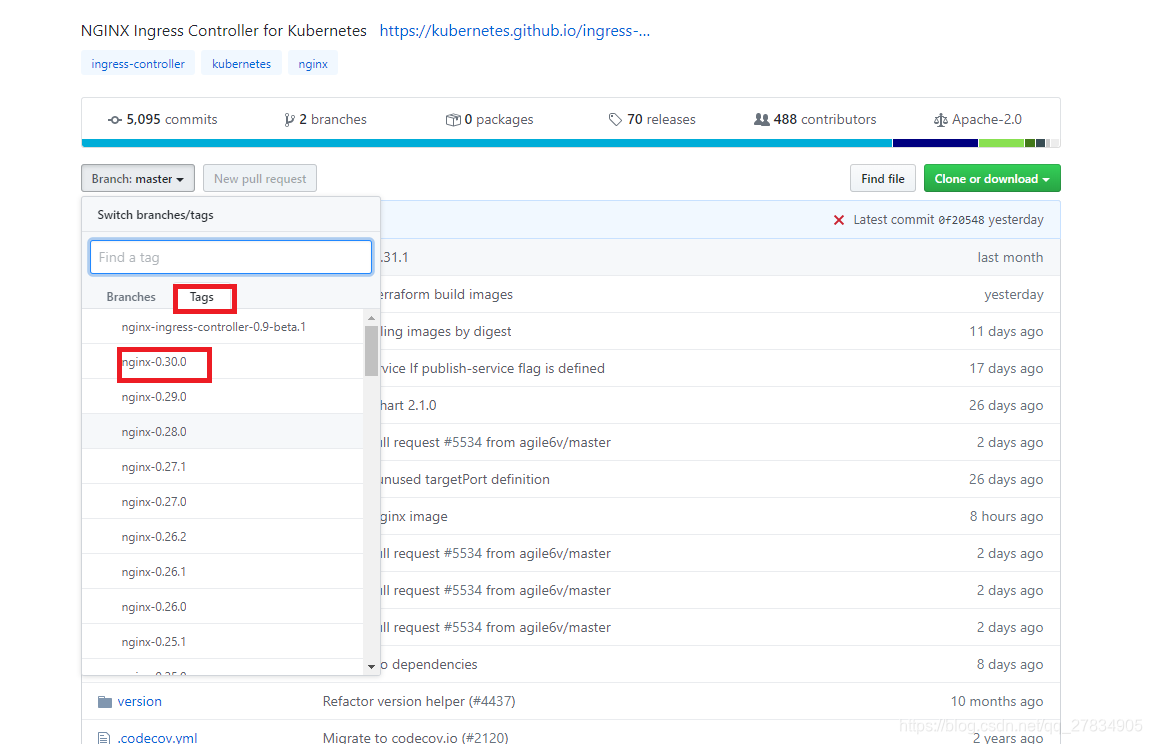Click the ingress-controller topic tag

138,64
